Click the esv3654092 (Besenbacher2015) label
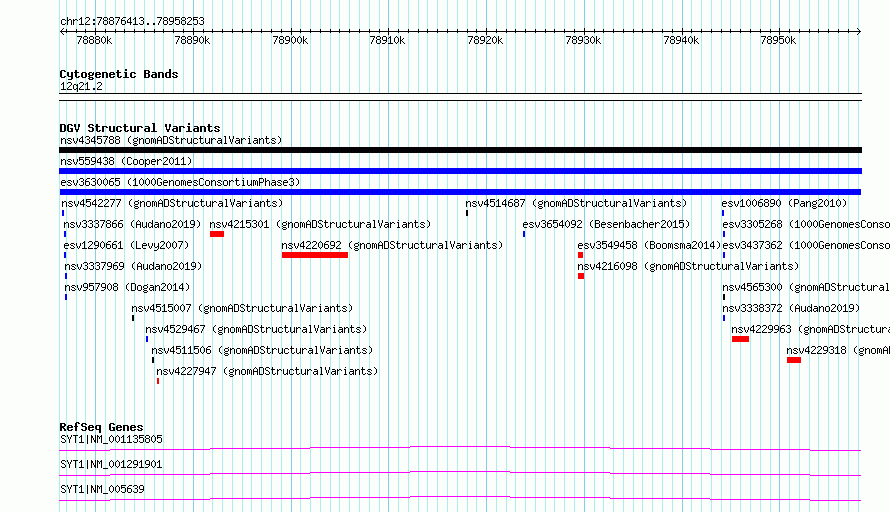The height and width of the screenshot is (512, 890). (x=606, y=224)
